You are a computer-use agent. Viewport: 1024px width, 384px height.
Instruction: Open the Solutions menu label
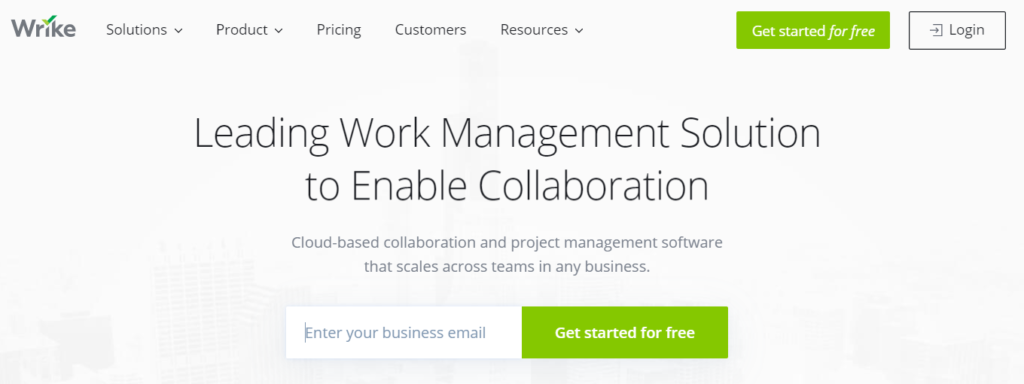tap(136, 29)
